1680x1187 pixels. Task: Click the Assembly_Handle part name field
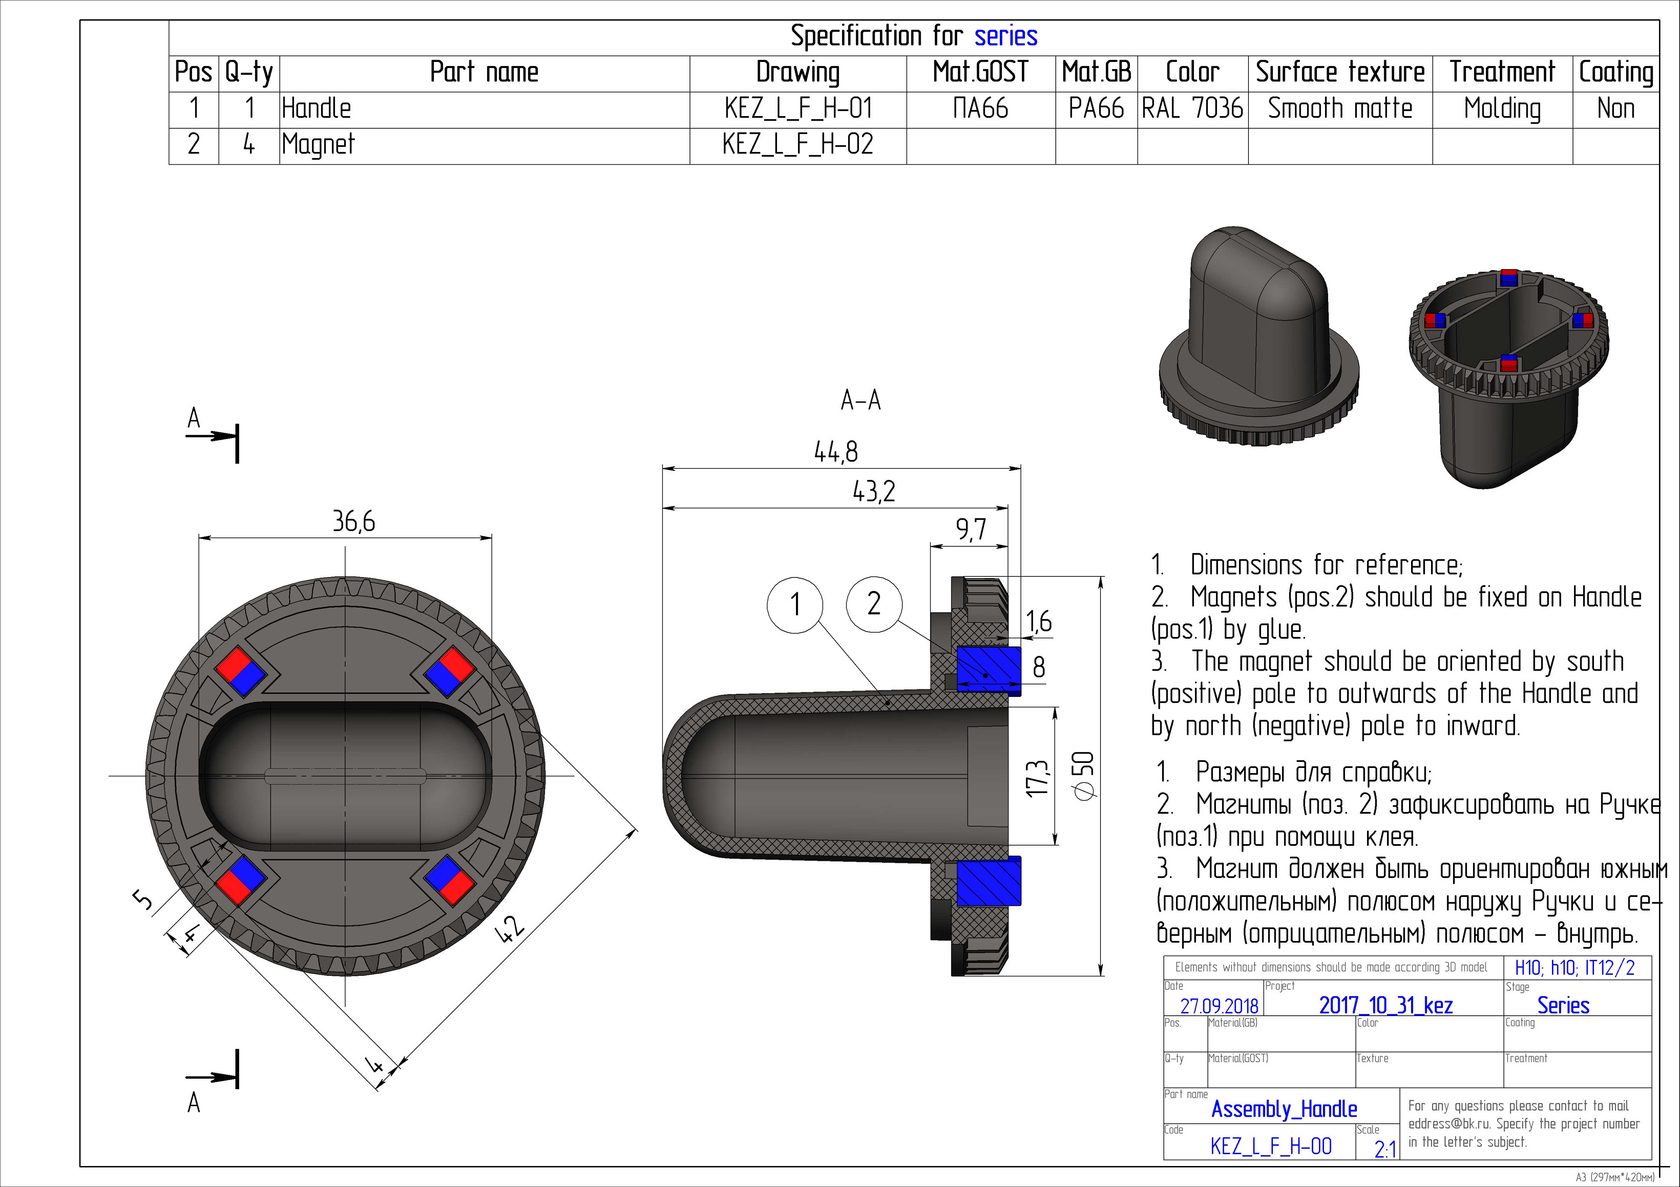pyautogui.click(x=1284, y=1109)
